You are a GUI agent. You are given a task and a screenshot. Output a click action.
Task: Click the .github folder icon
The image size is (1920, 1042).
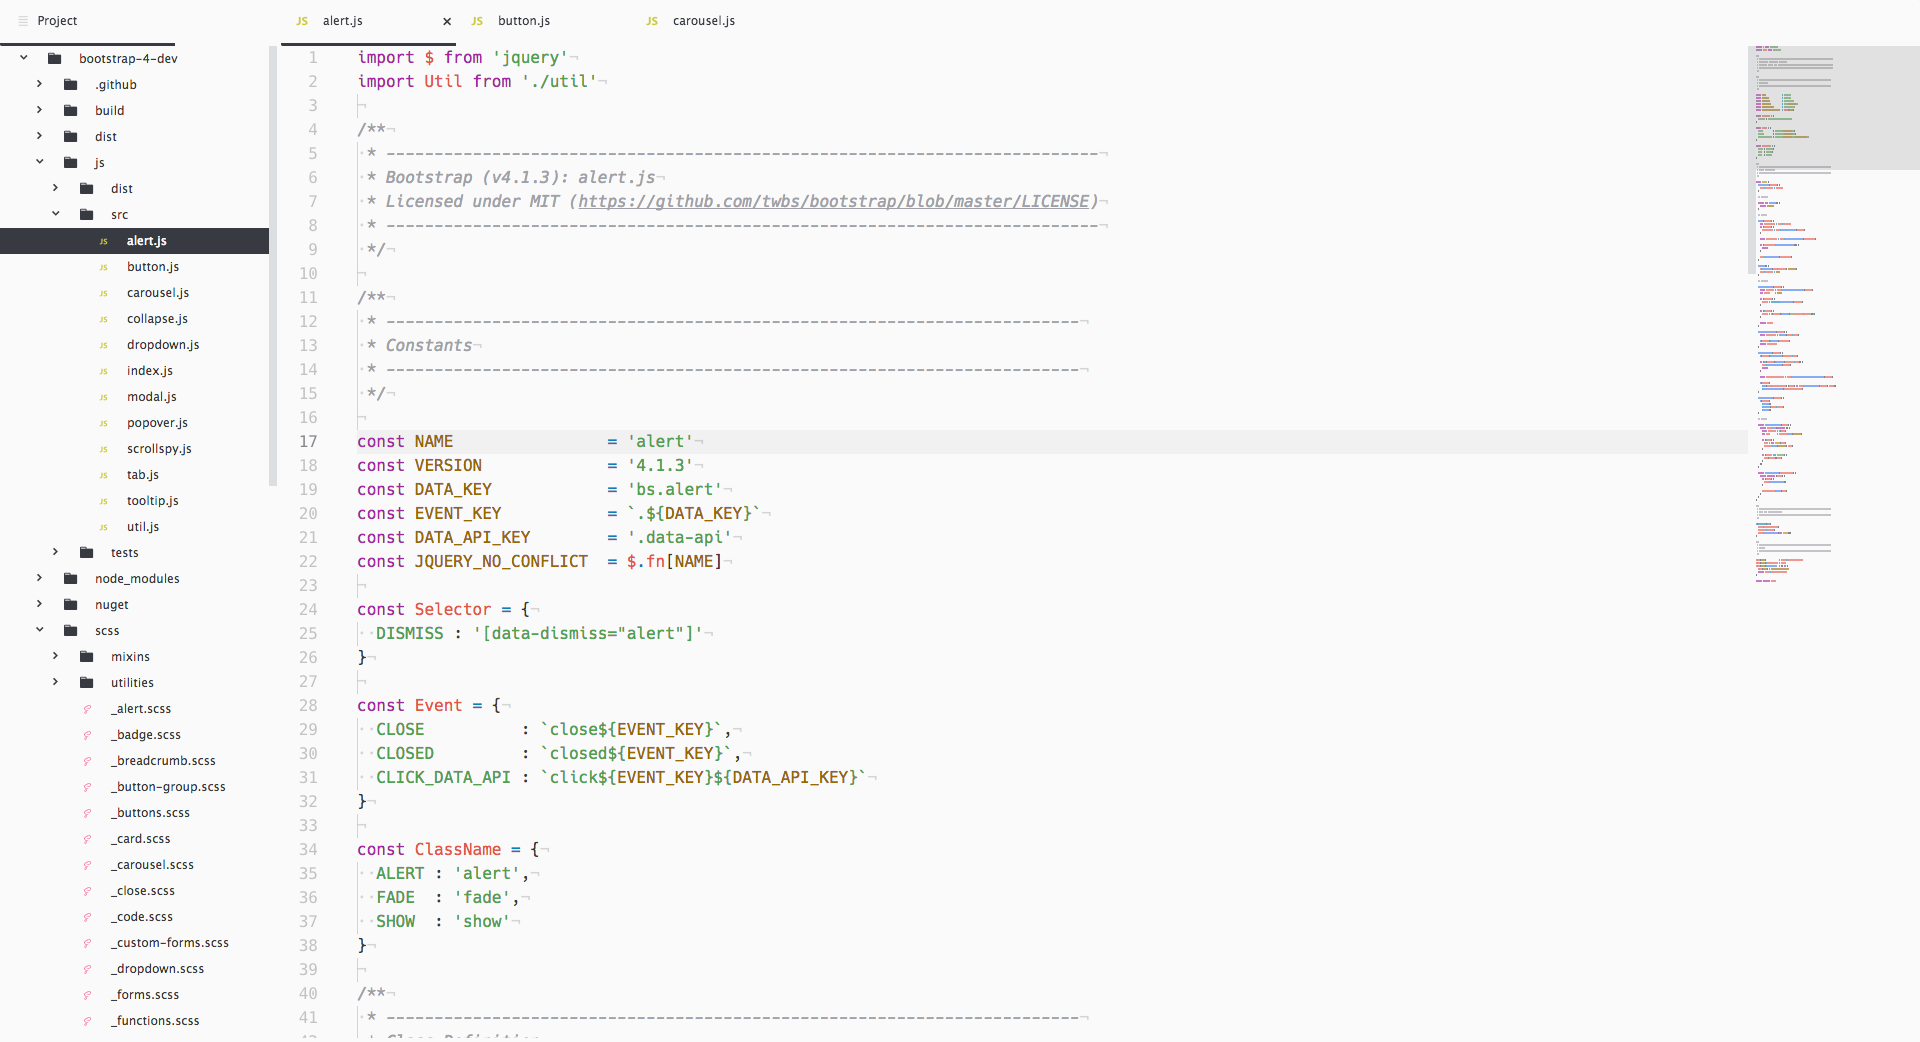click(x=71, y=85)
